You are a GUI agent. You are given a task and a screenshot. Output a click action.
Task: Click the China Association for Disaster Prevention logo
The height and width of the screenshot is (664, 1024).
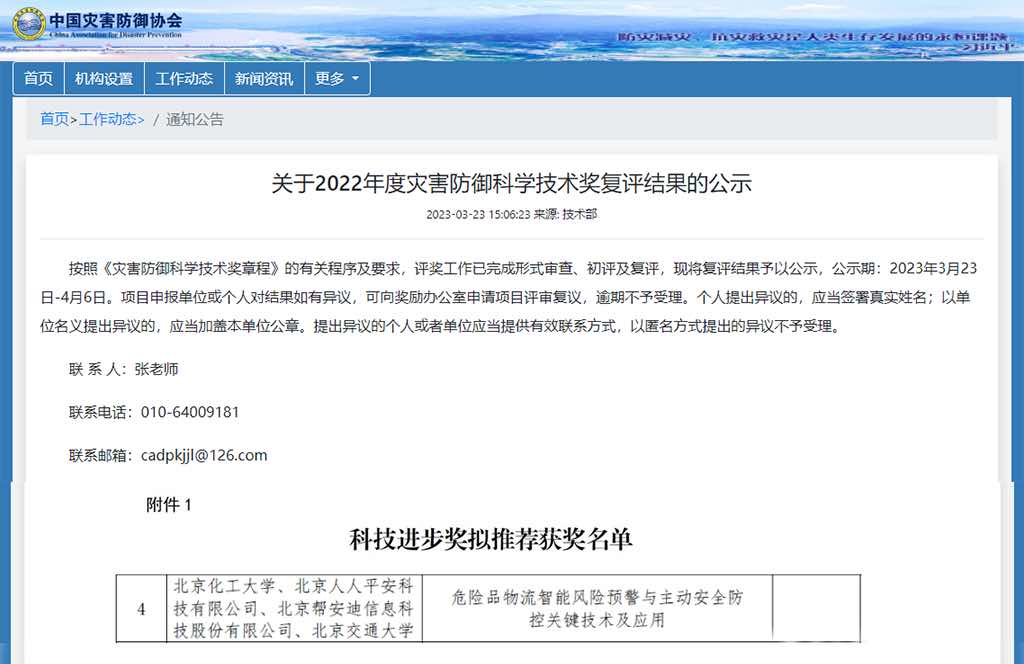click(29, 25)
